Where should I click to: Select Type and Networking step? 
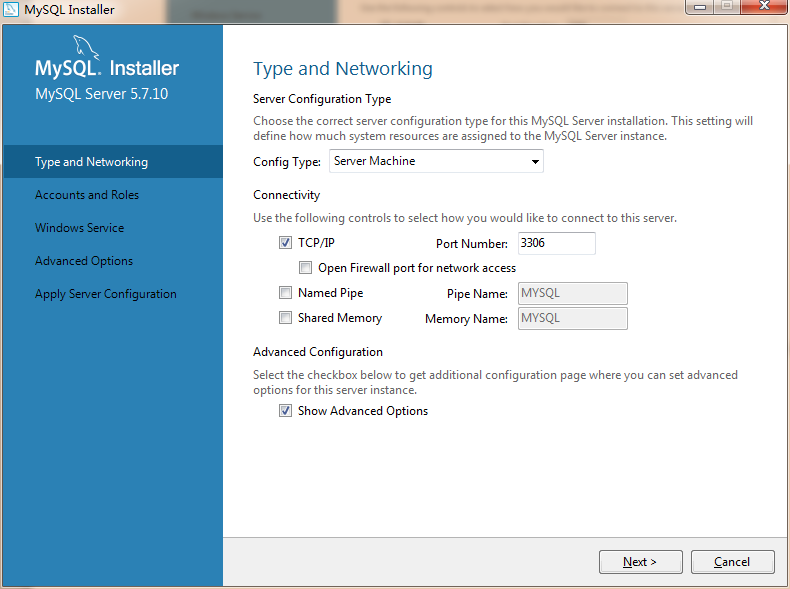click(91, 162)
